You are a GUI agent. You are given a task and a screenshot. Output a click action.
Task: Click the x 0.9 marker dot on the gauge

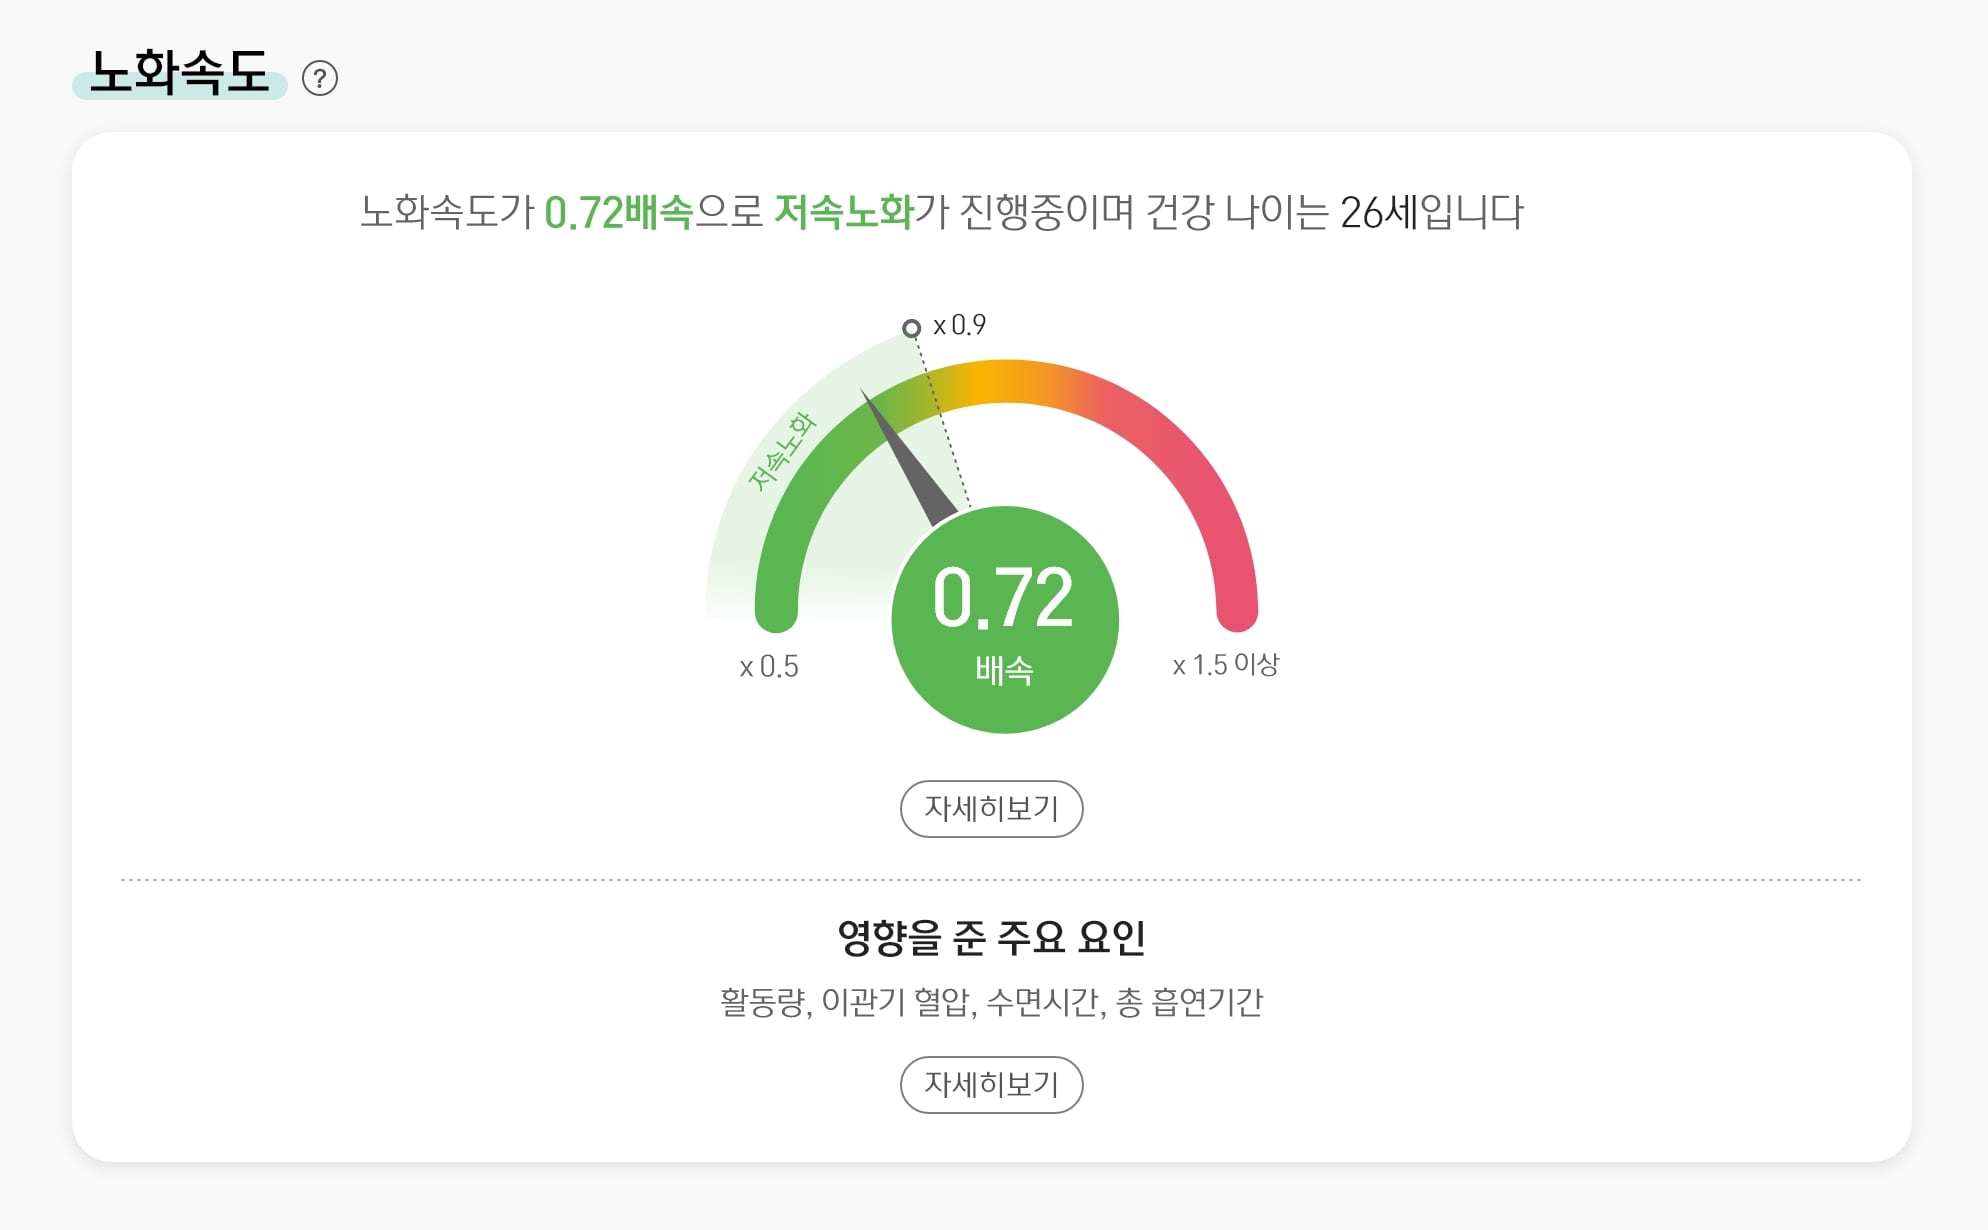point(912,327)
